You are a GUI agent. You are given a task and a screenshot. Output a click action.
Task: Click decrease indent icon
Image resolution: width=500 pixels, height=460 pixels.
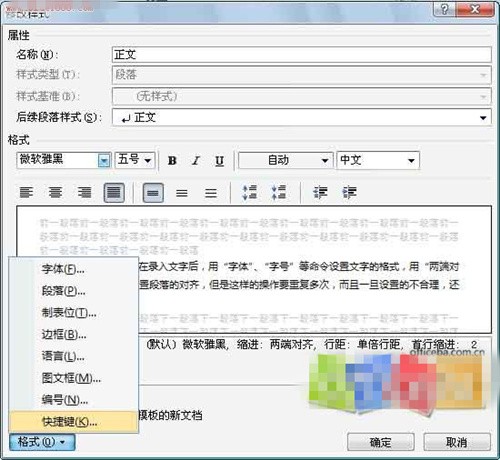tap(320, 193)
